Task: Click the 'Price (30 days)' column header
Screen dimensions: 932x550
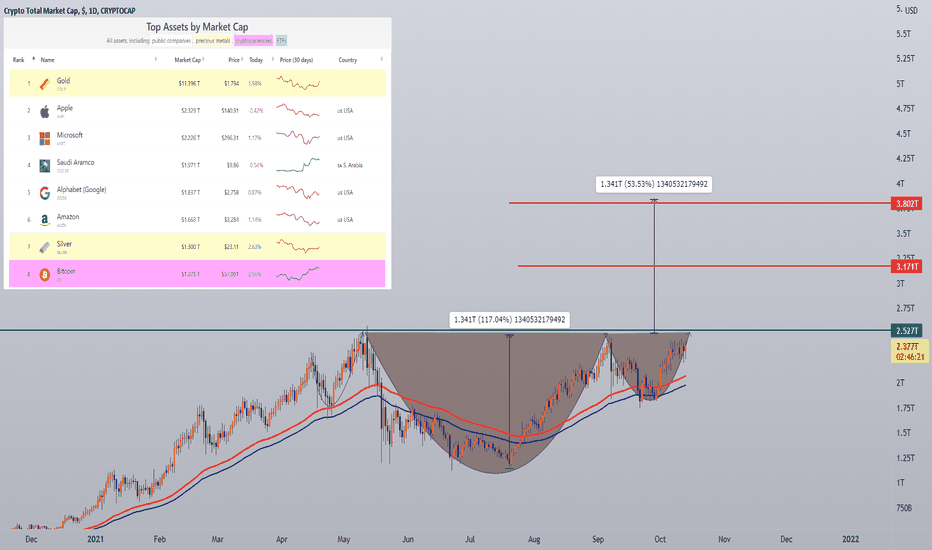Action: [x=296, y=60]
